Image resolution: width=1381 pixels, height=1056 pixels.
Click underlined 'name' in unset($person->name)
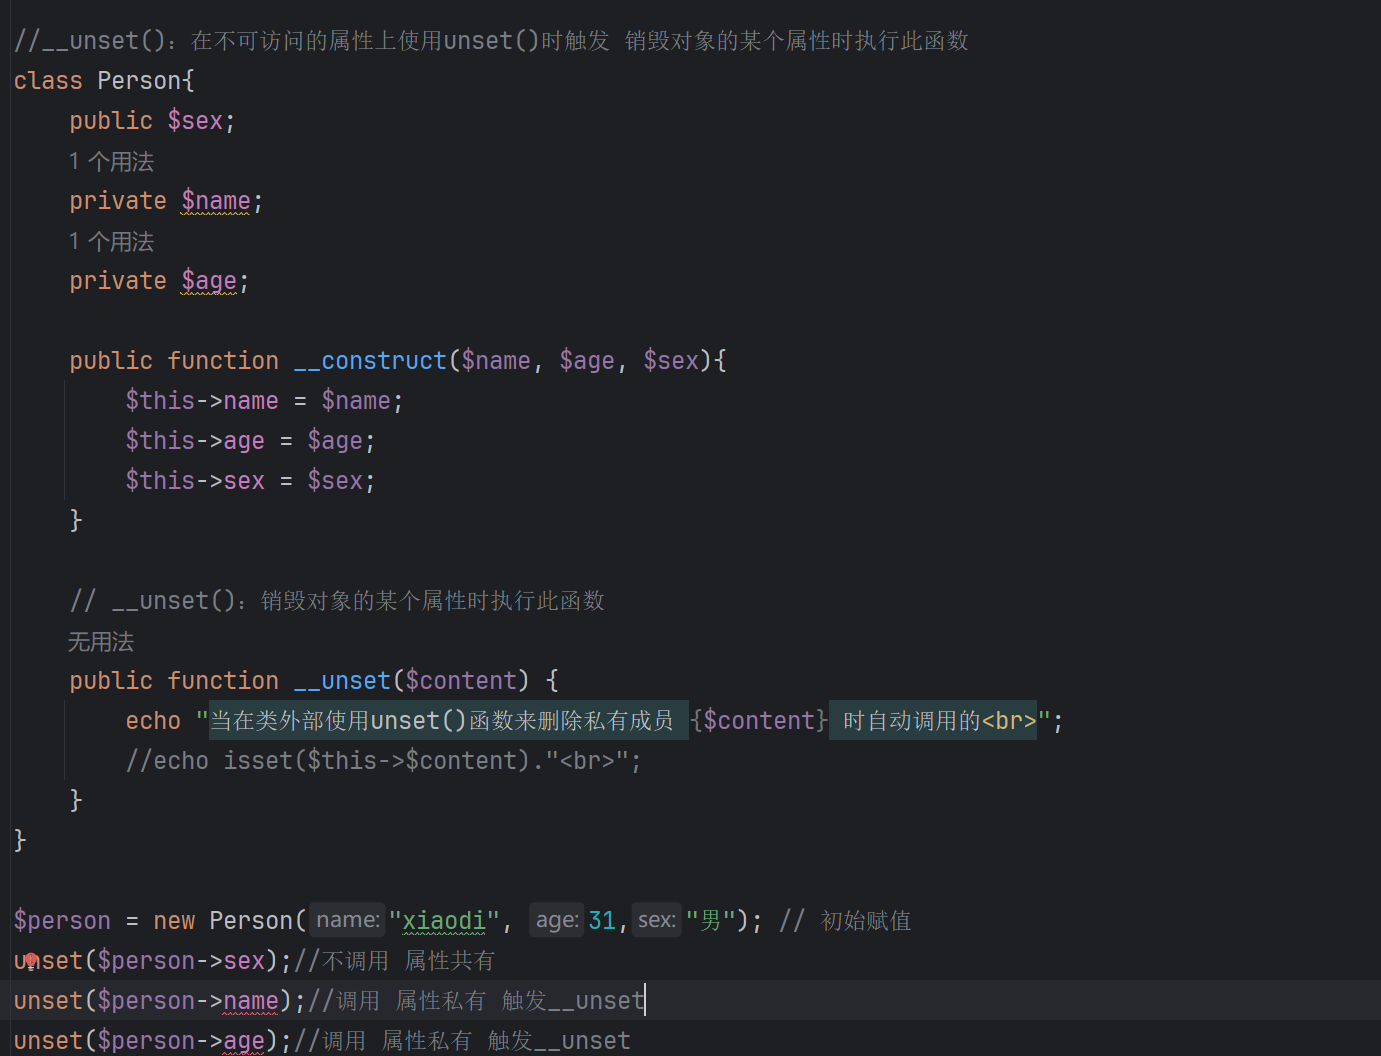tap(251, 1001)
